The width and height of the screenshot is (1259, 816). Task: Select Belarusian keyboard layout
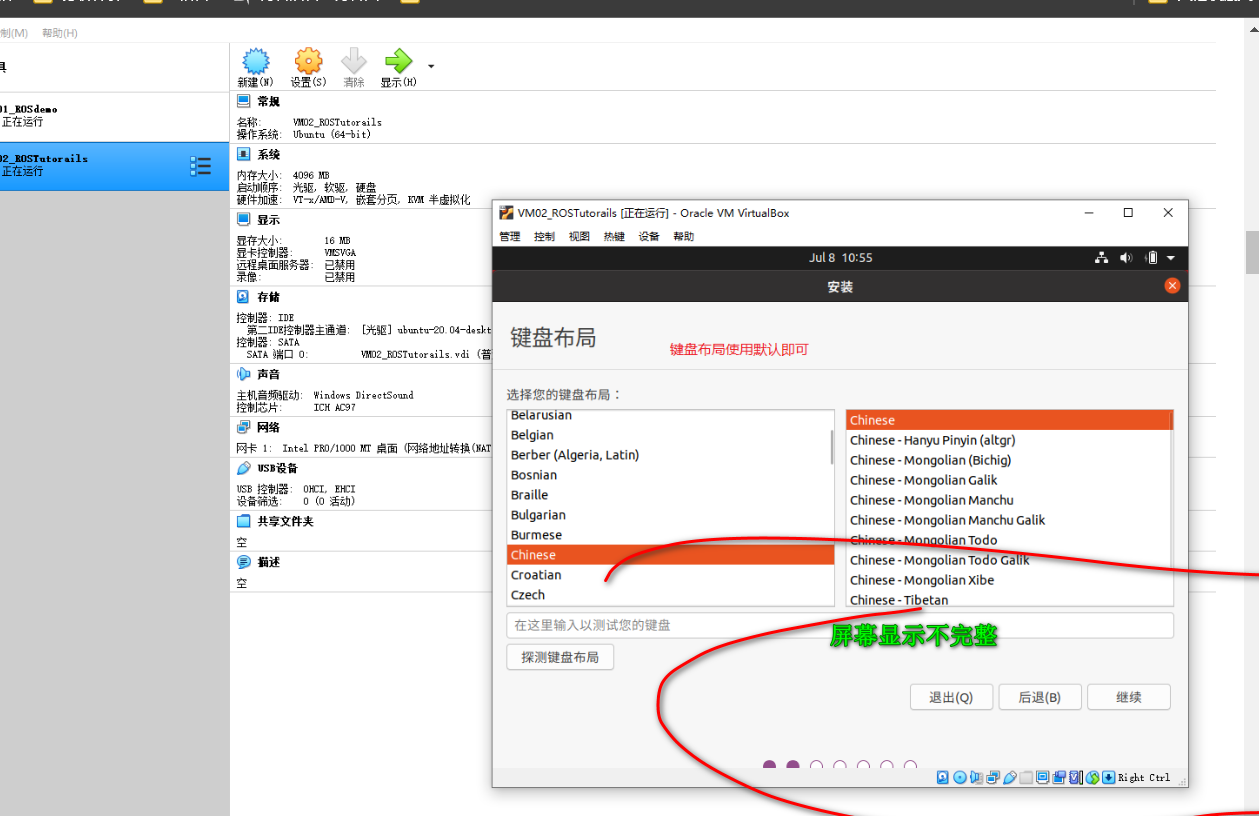(x=670, y=416)
